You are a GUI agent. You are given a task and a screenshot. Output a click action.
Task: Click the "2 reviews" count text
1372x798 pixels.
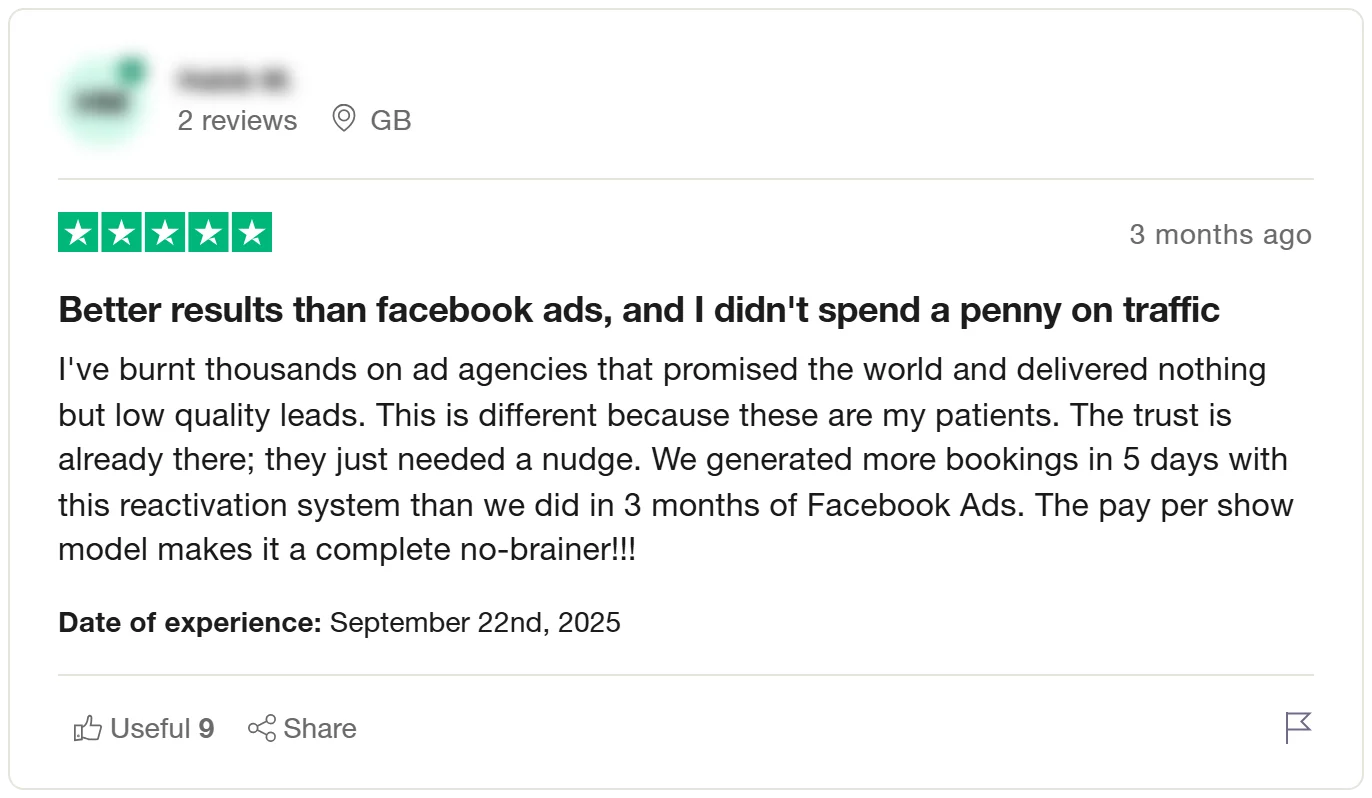click(x=237, y=120)
